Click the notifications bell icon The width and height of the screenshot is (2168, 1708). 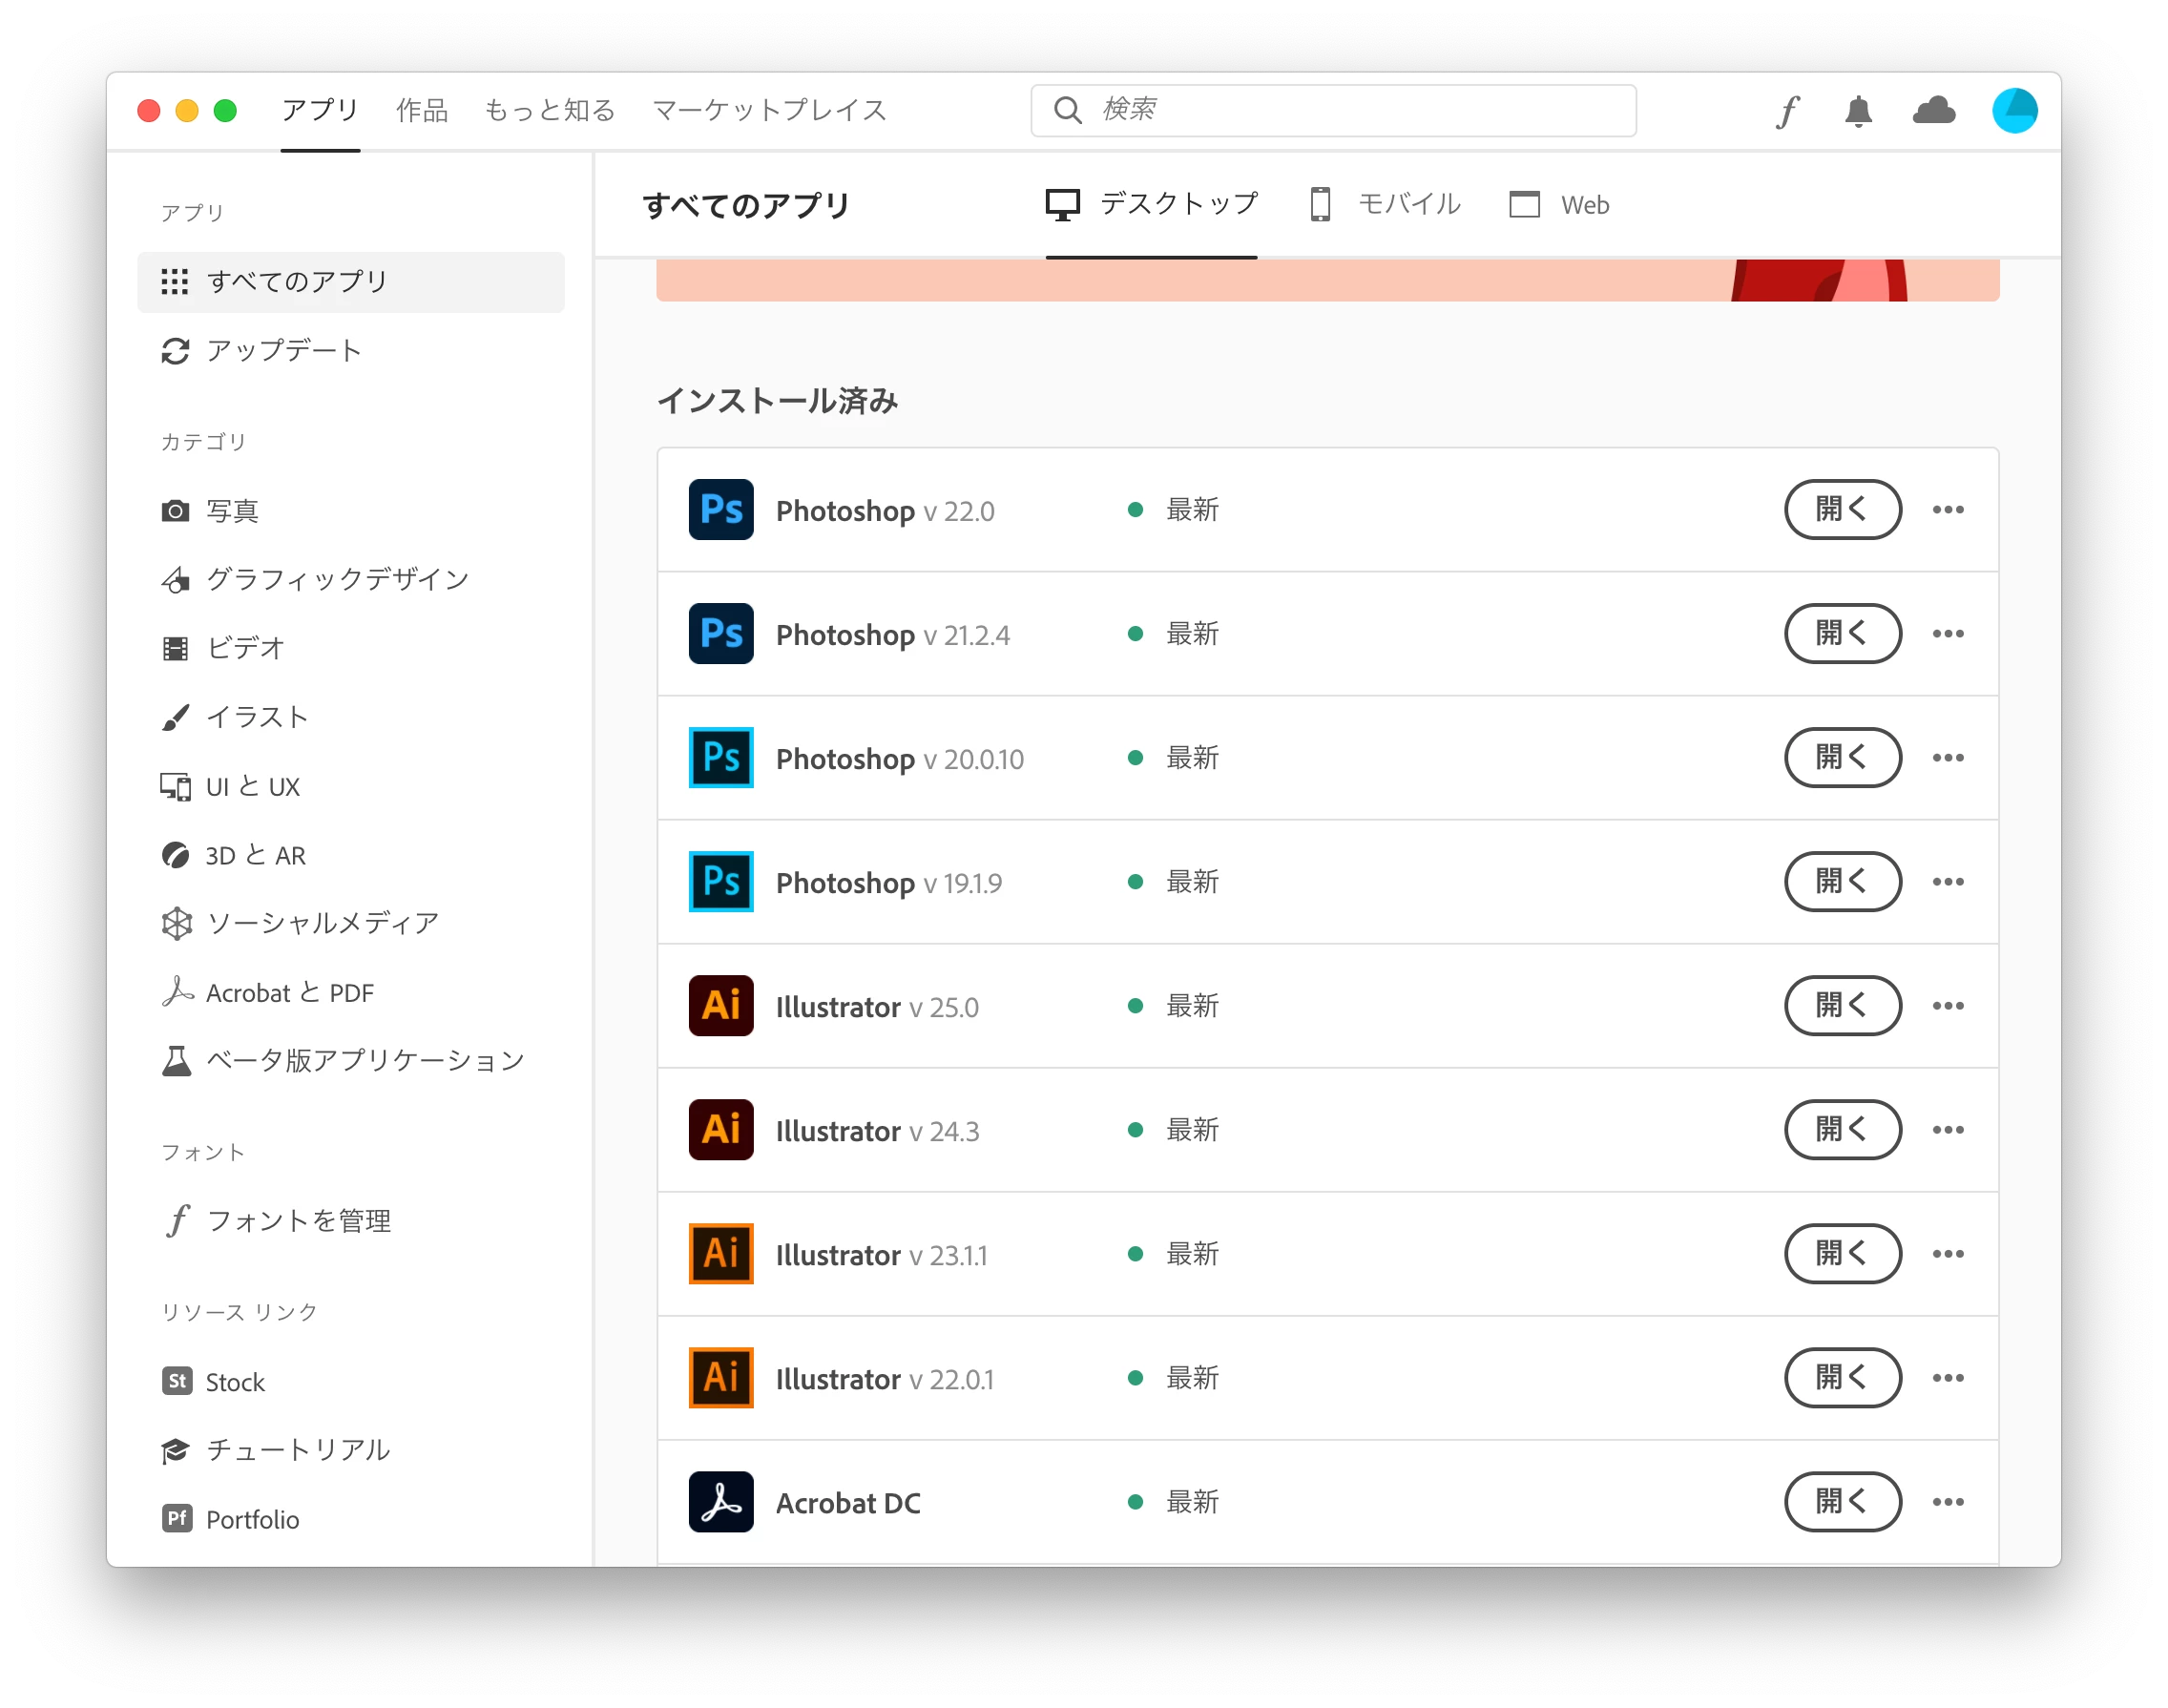tap(1858, 111)
